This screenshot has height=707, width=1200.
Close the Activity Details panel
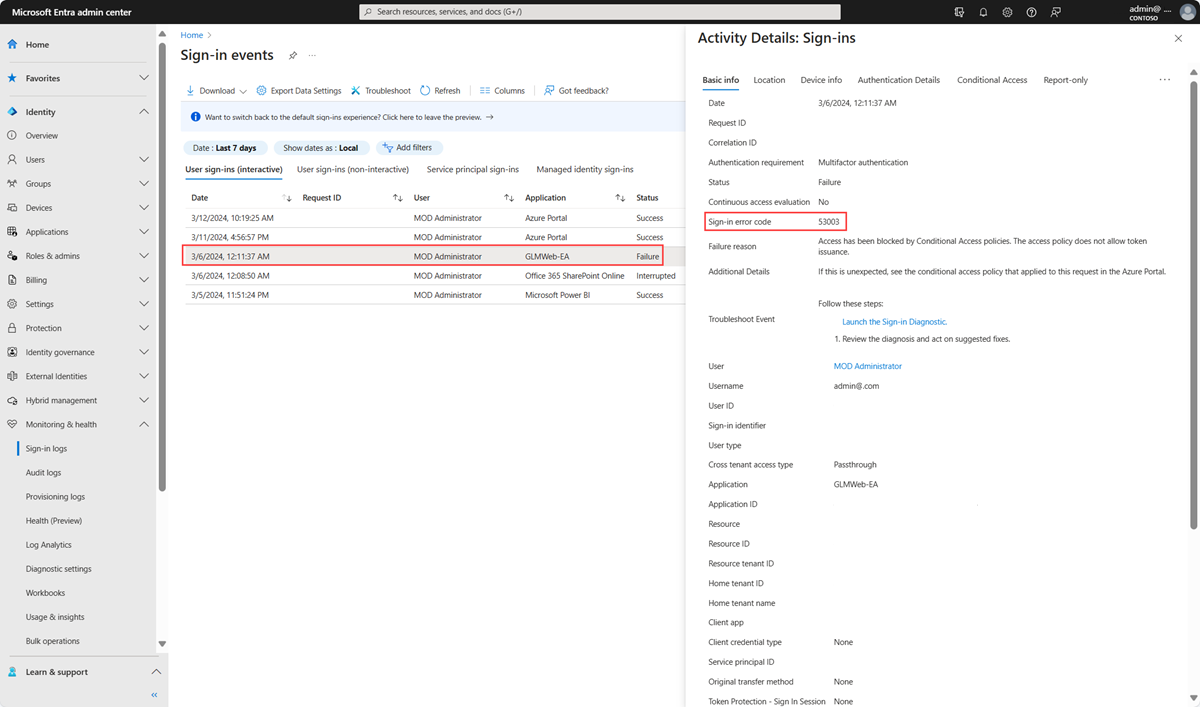(1177, 38)
